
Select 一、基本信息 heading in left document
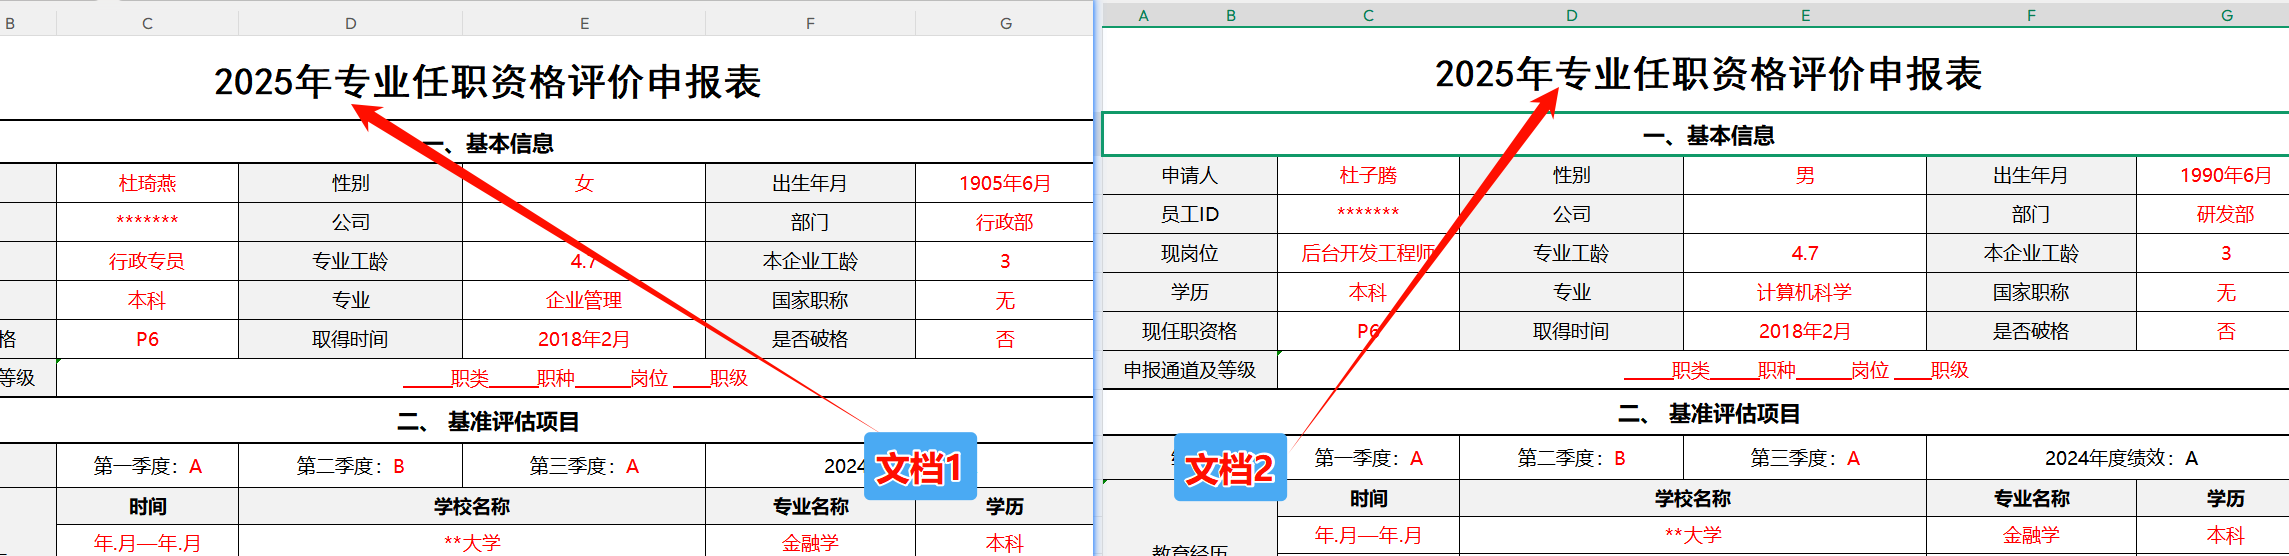[488, 143]
